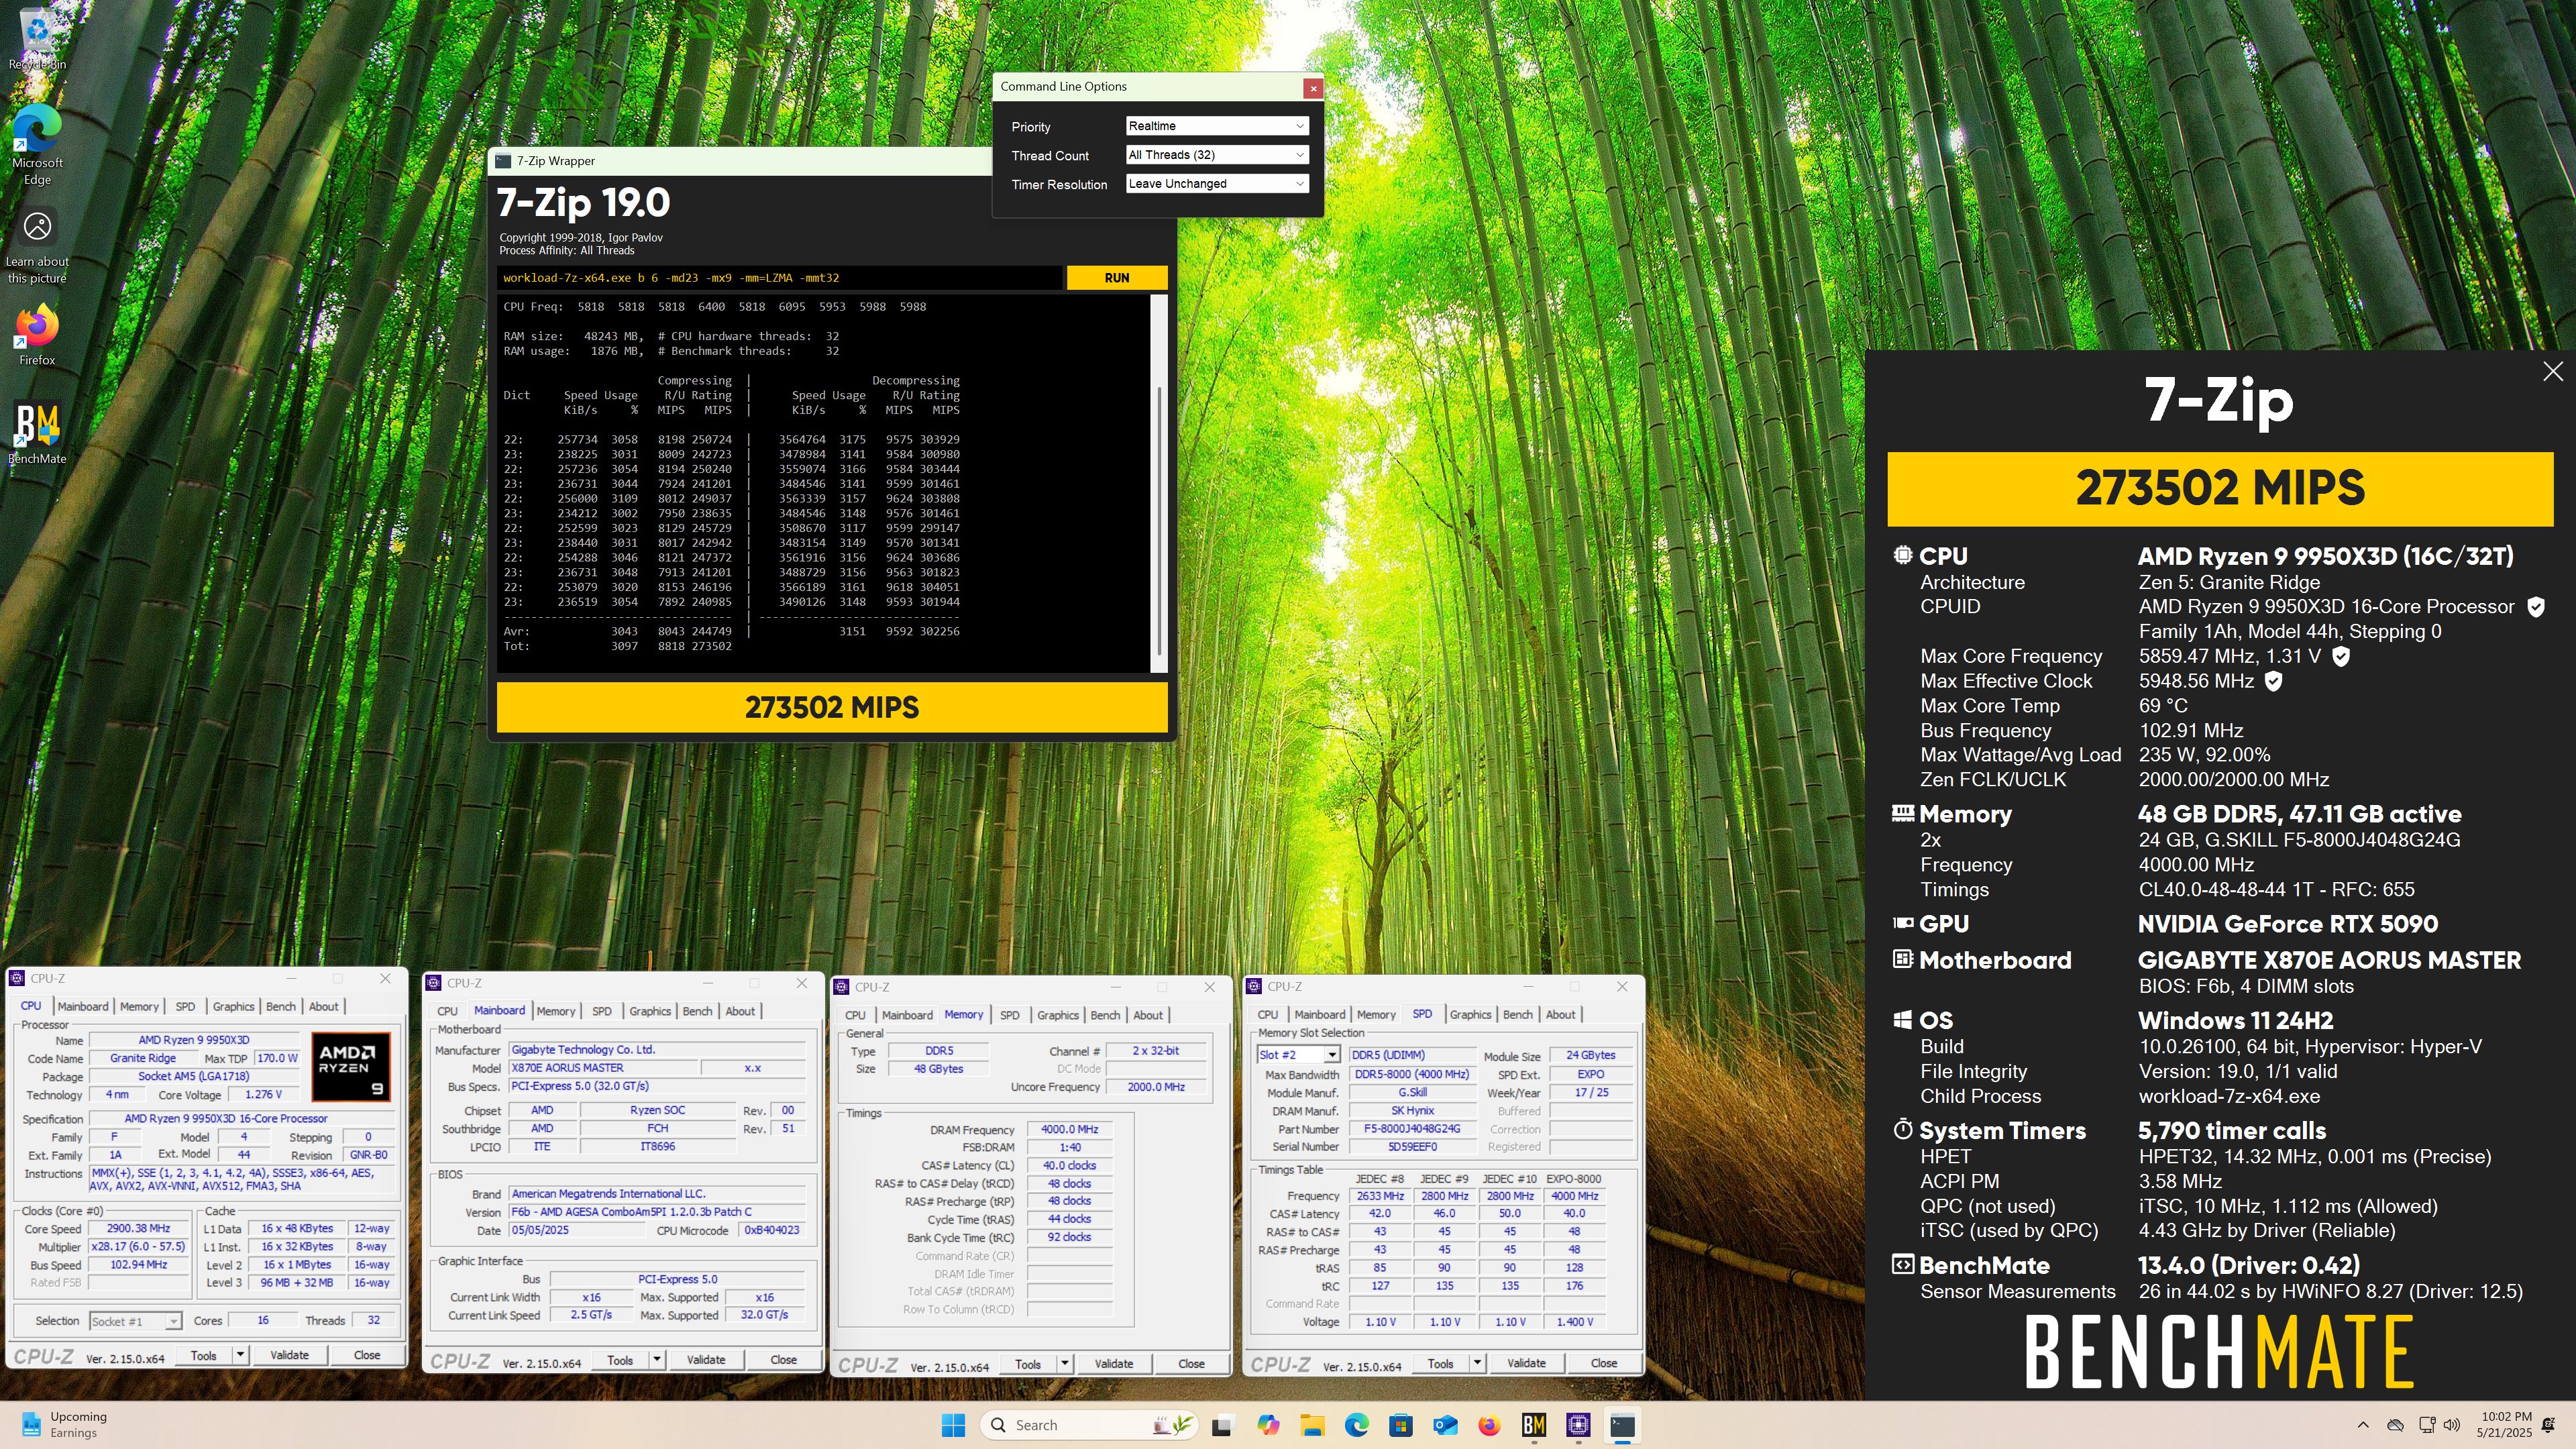Click the Max Effective Clock verified shield icon

tap(2273, 681)
